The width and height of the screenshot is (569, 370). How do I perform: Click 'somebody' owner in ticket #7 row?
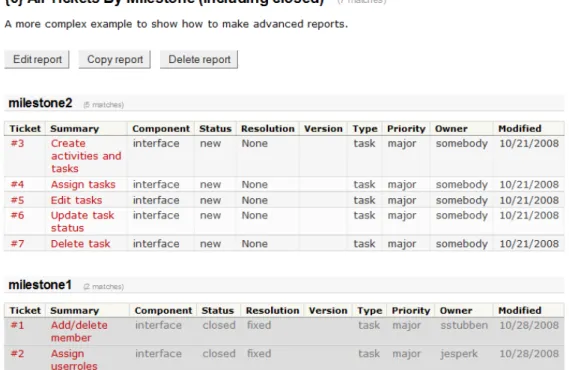[x=462, y=244]
